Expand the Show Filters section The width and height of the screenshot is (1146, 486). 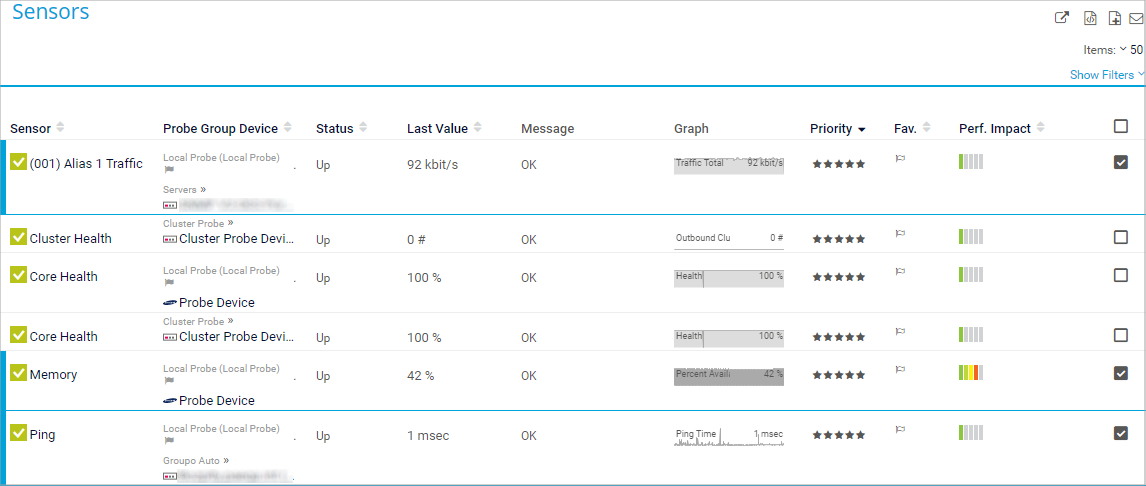[1106, 75]
